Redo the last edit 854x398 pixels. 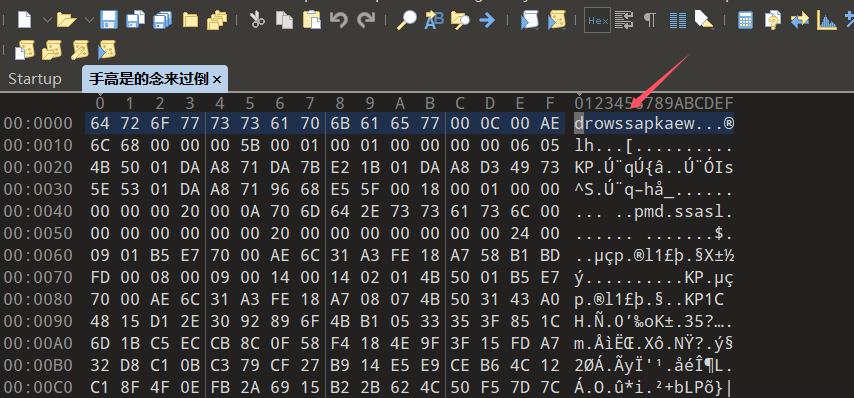tap(365, 21)
